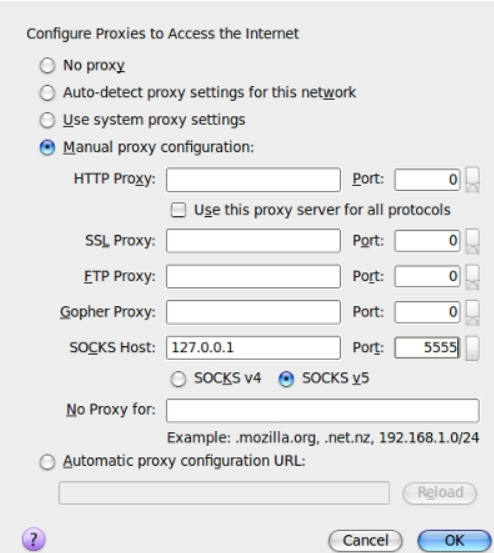Click the Cancel button
Image resolution: width=494 pixels, height=553 pixels.
click(365, 540)
